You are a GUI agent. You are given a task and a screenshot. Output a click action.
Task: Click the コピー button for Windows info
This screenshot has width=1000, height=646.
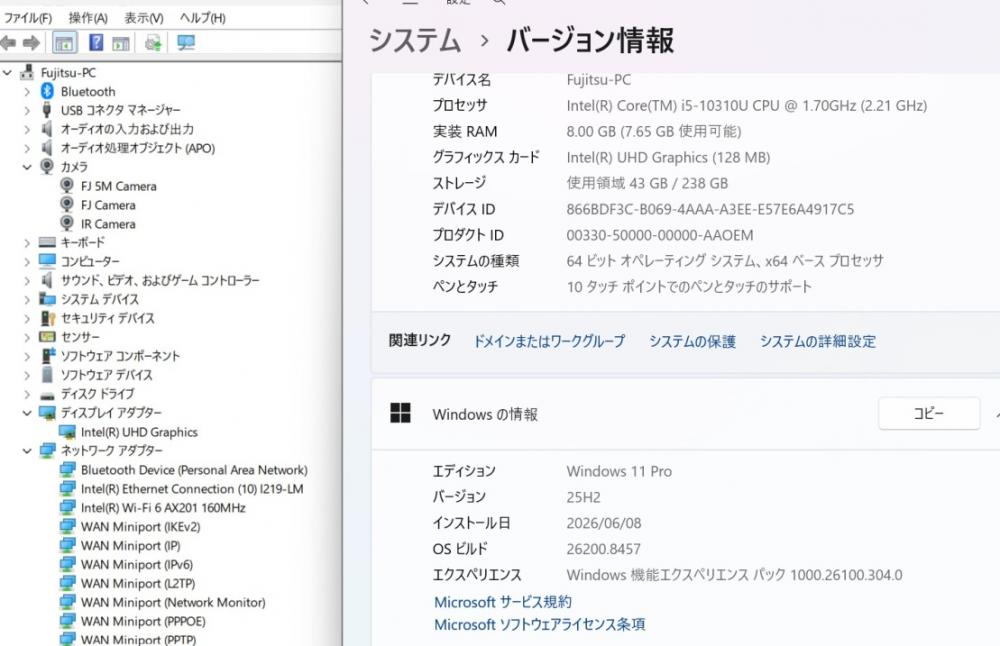click(x=929, y=413)
